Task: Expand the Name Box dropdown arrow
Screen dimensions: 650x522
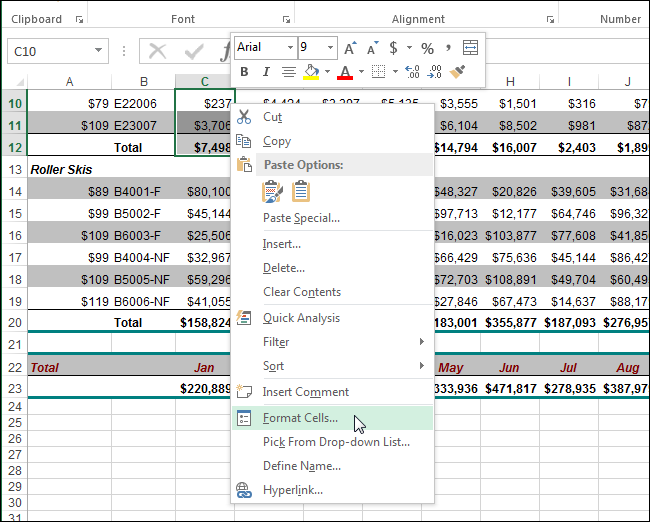Action: click(99, 51)
